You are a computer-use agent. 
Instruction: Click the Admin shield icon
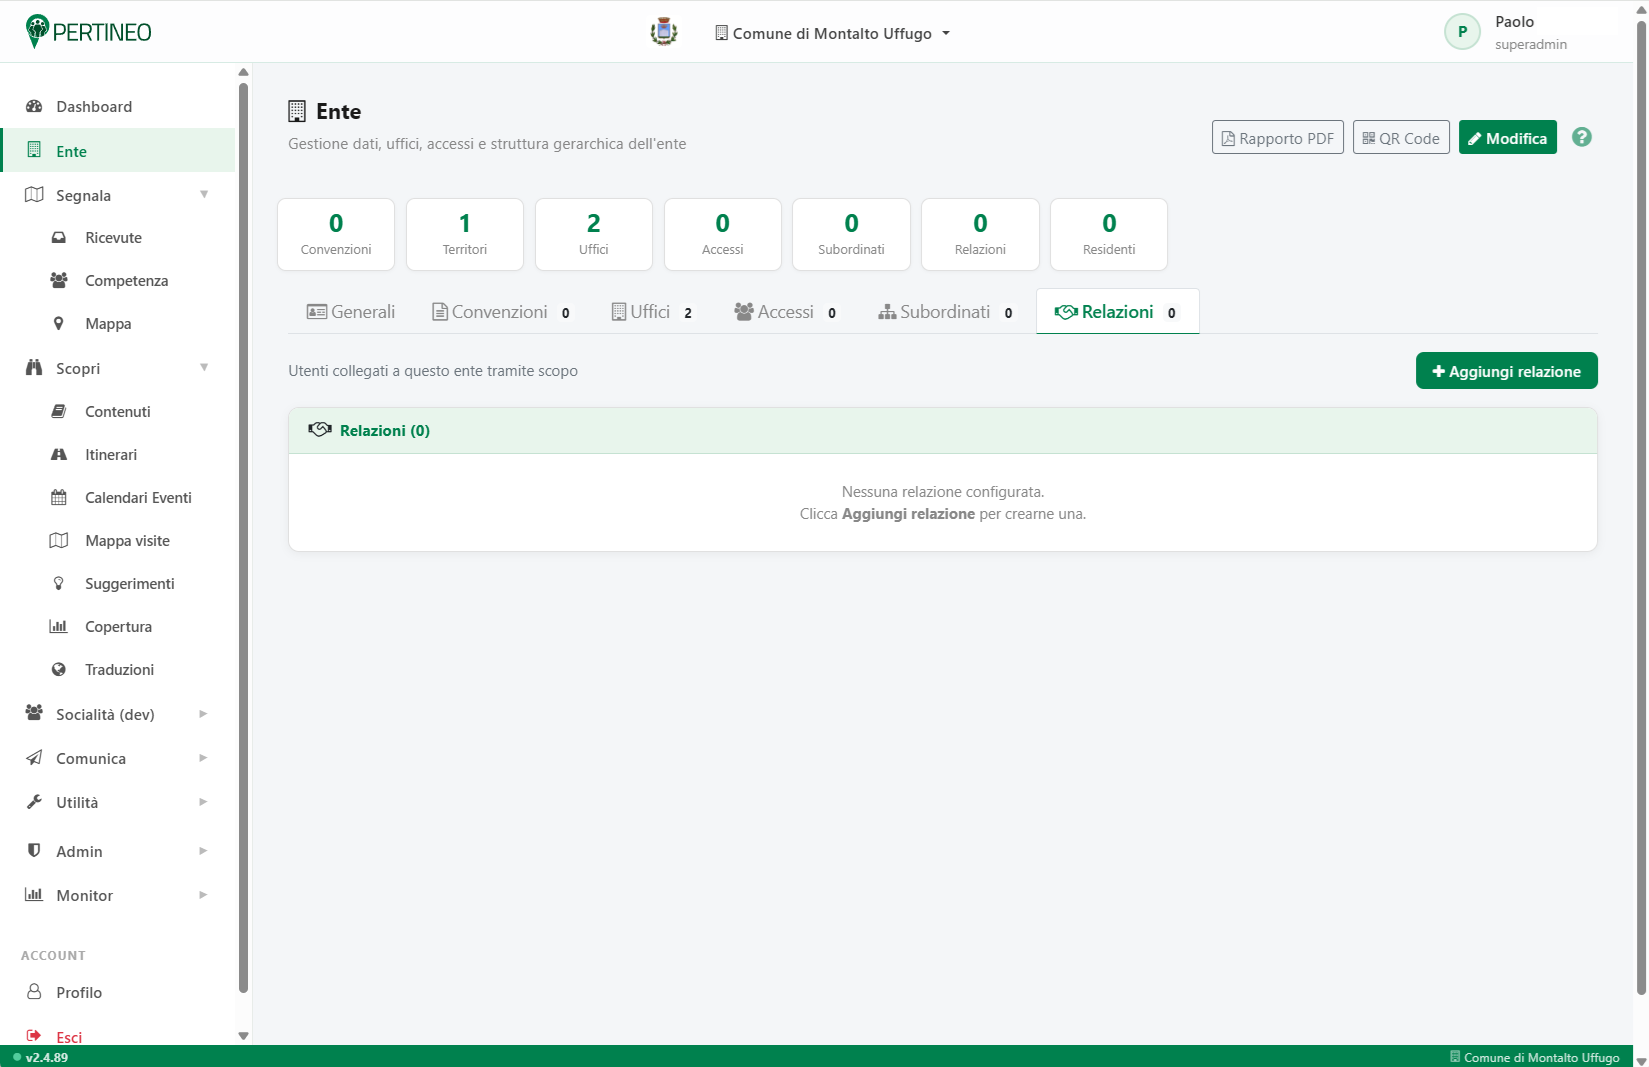click(x=34, y=850)
